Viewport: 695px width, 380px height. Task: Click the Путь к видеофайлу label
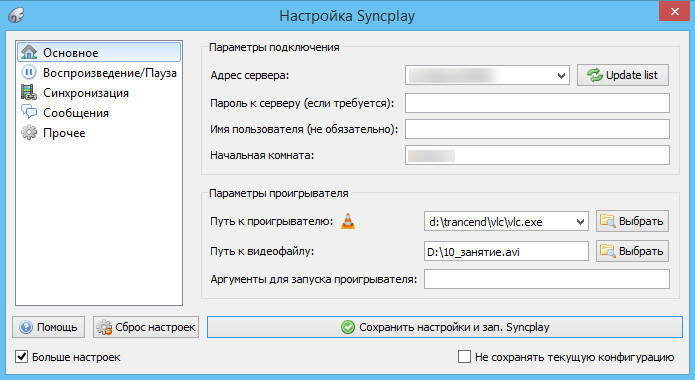pyautogui.click(x=262, y=251)
